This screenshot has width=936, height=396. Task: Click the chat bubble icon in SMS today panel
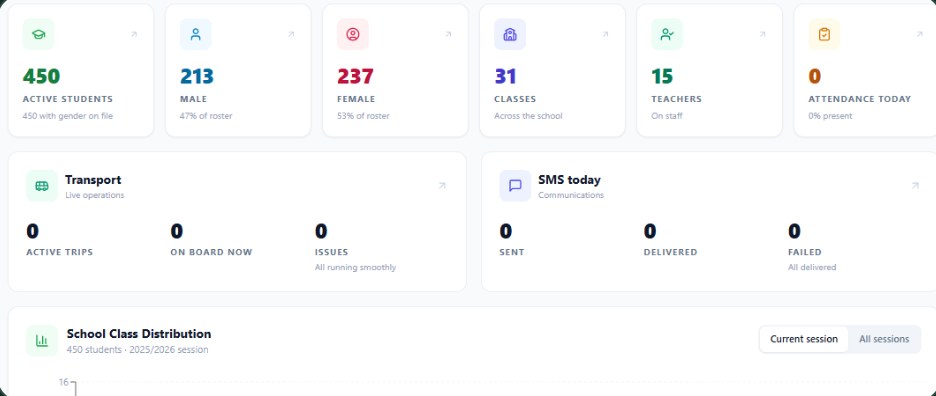coord(515,186)
